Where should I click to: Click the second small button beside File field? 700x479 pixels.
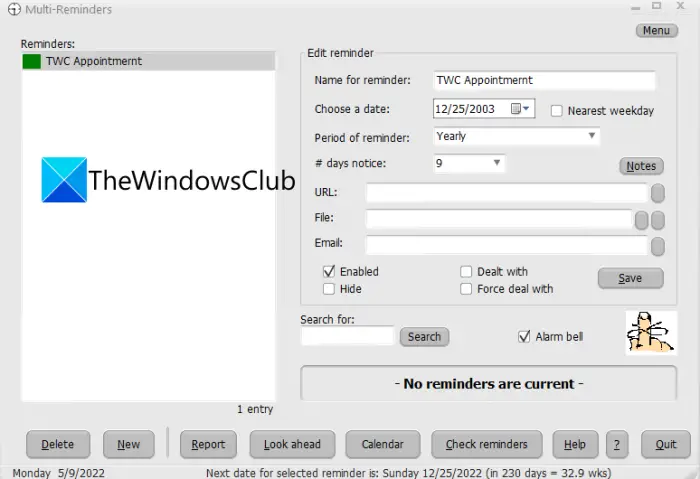(658, 221)
